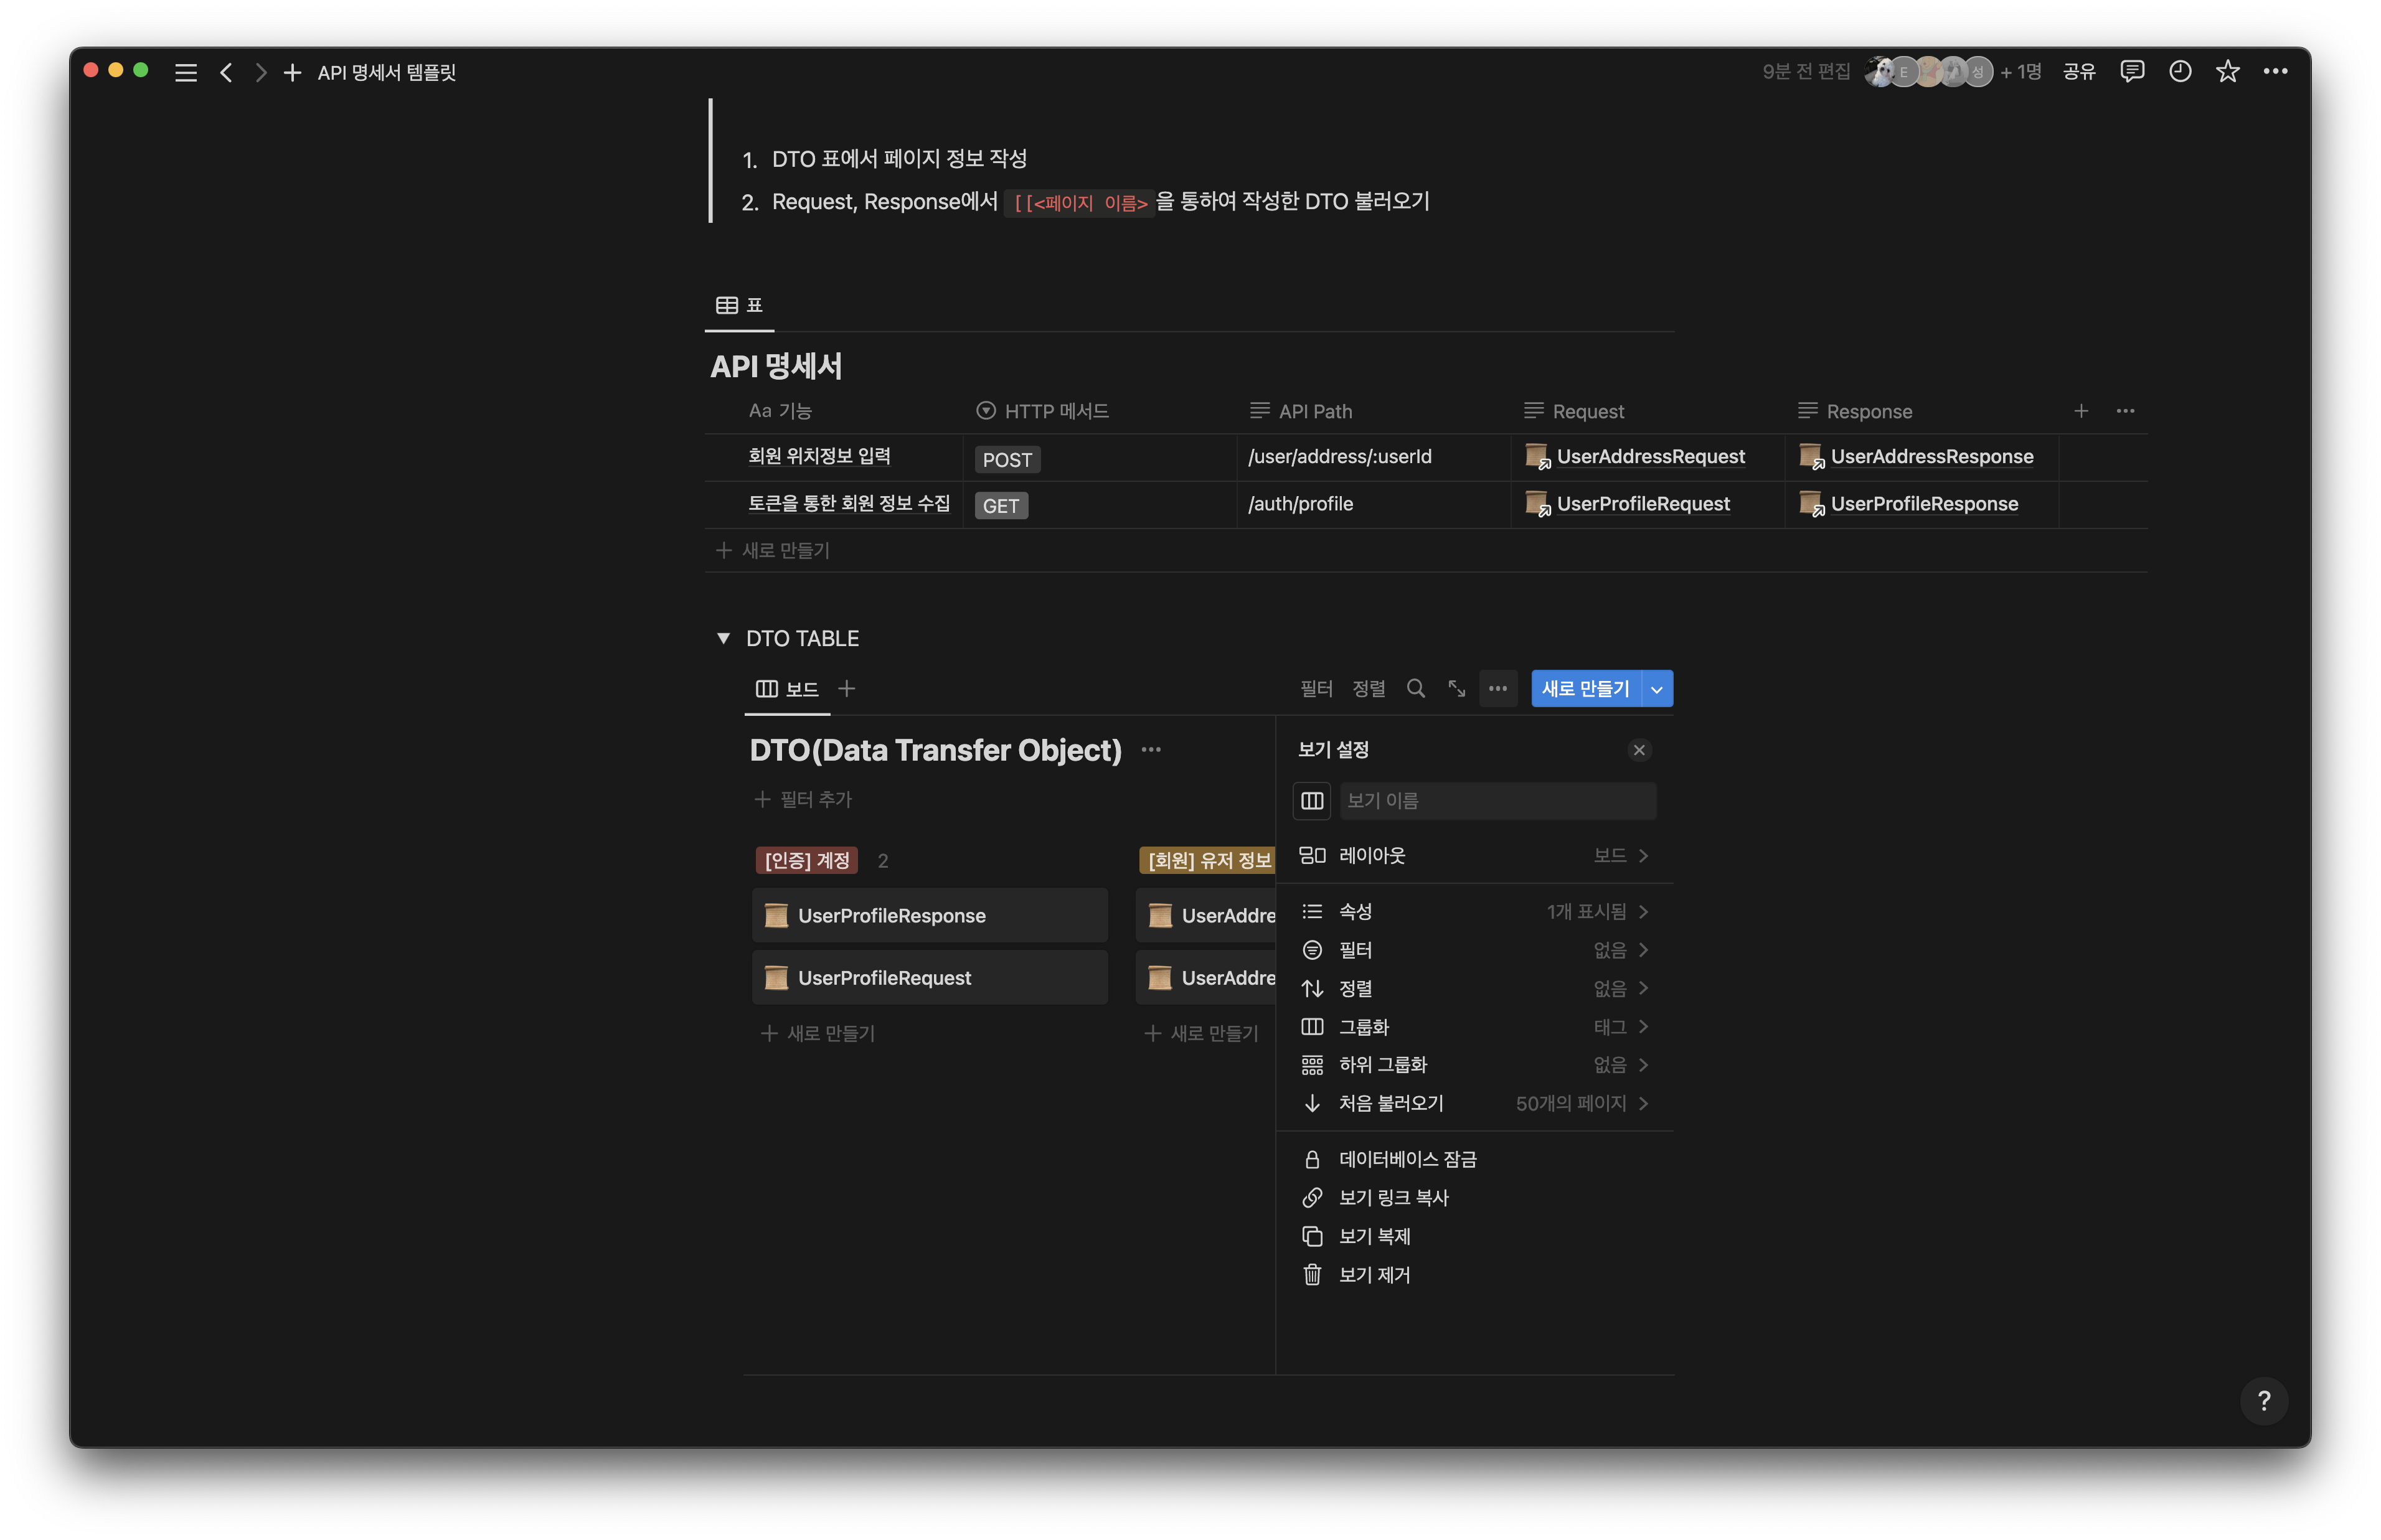2381x1540 pixels.
Task: Add a new column to API table
Action: [2081, 411]
